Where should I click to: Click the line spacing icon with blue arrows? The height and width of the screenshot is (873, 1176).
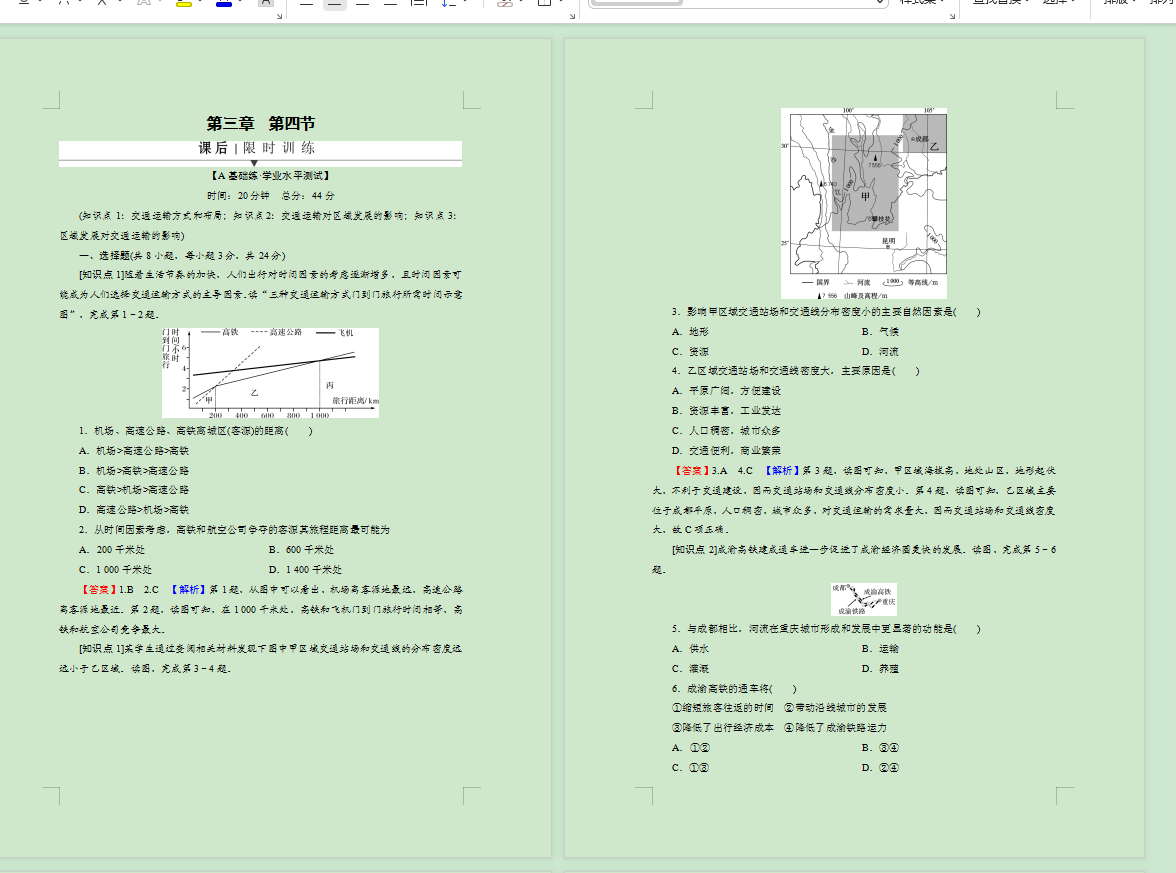coord(448,4)
